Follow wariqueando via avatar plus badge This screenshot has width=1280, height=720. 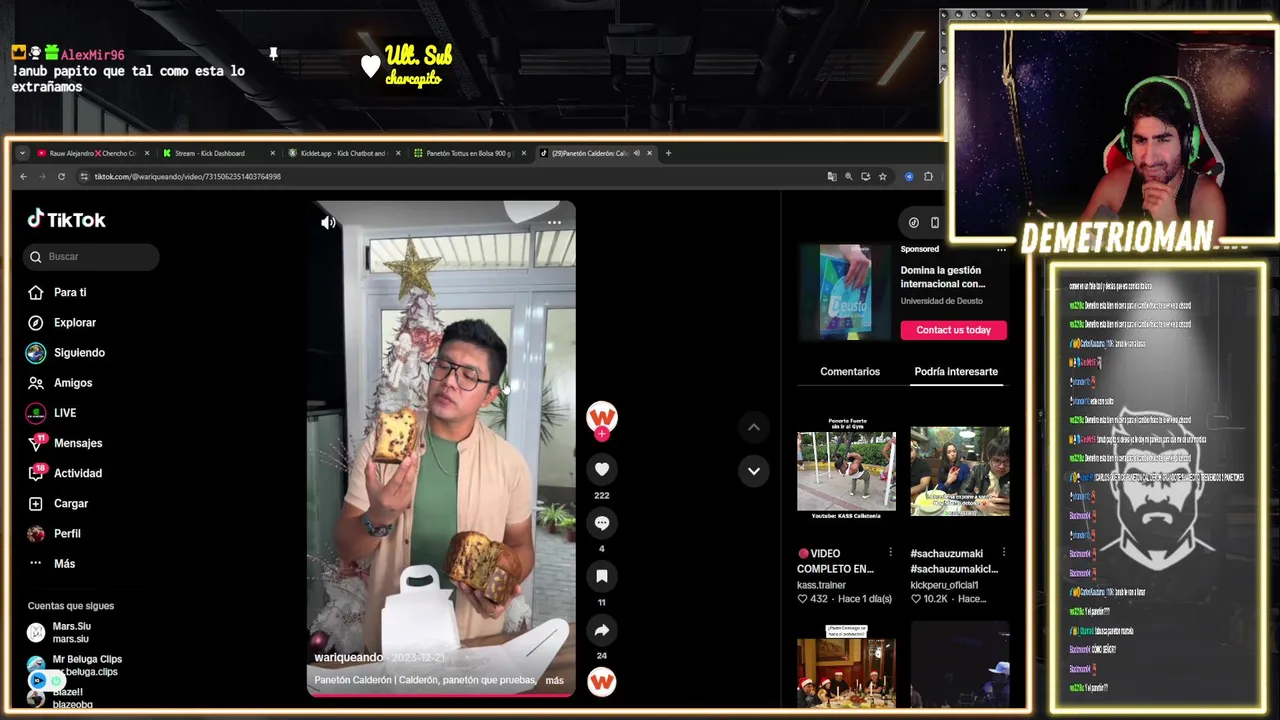pos(602,434)
